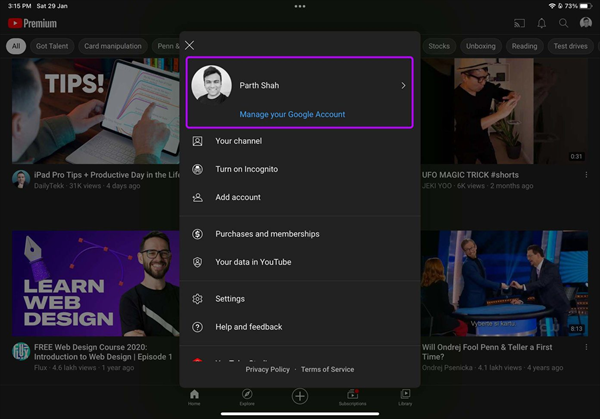Go to Home tab
Screen dimensions: 600x419
click(x=194, y=397)
